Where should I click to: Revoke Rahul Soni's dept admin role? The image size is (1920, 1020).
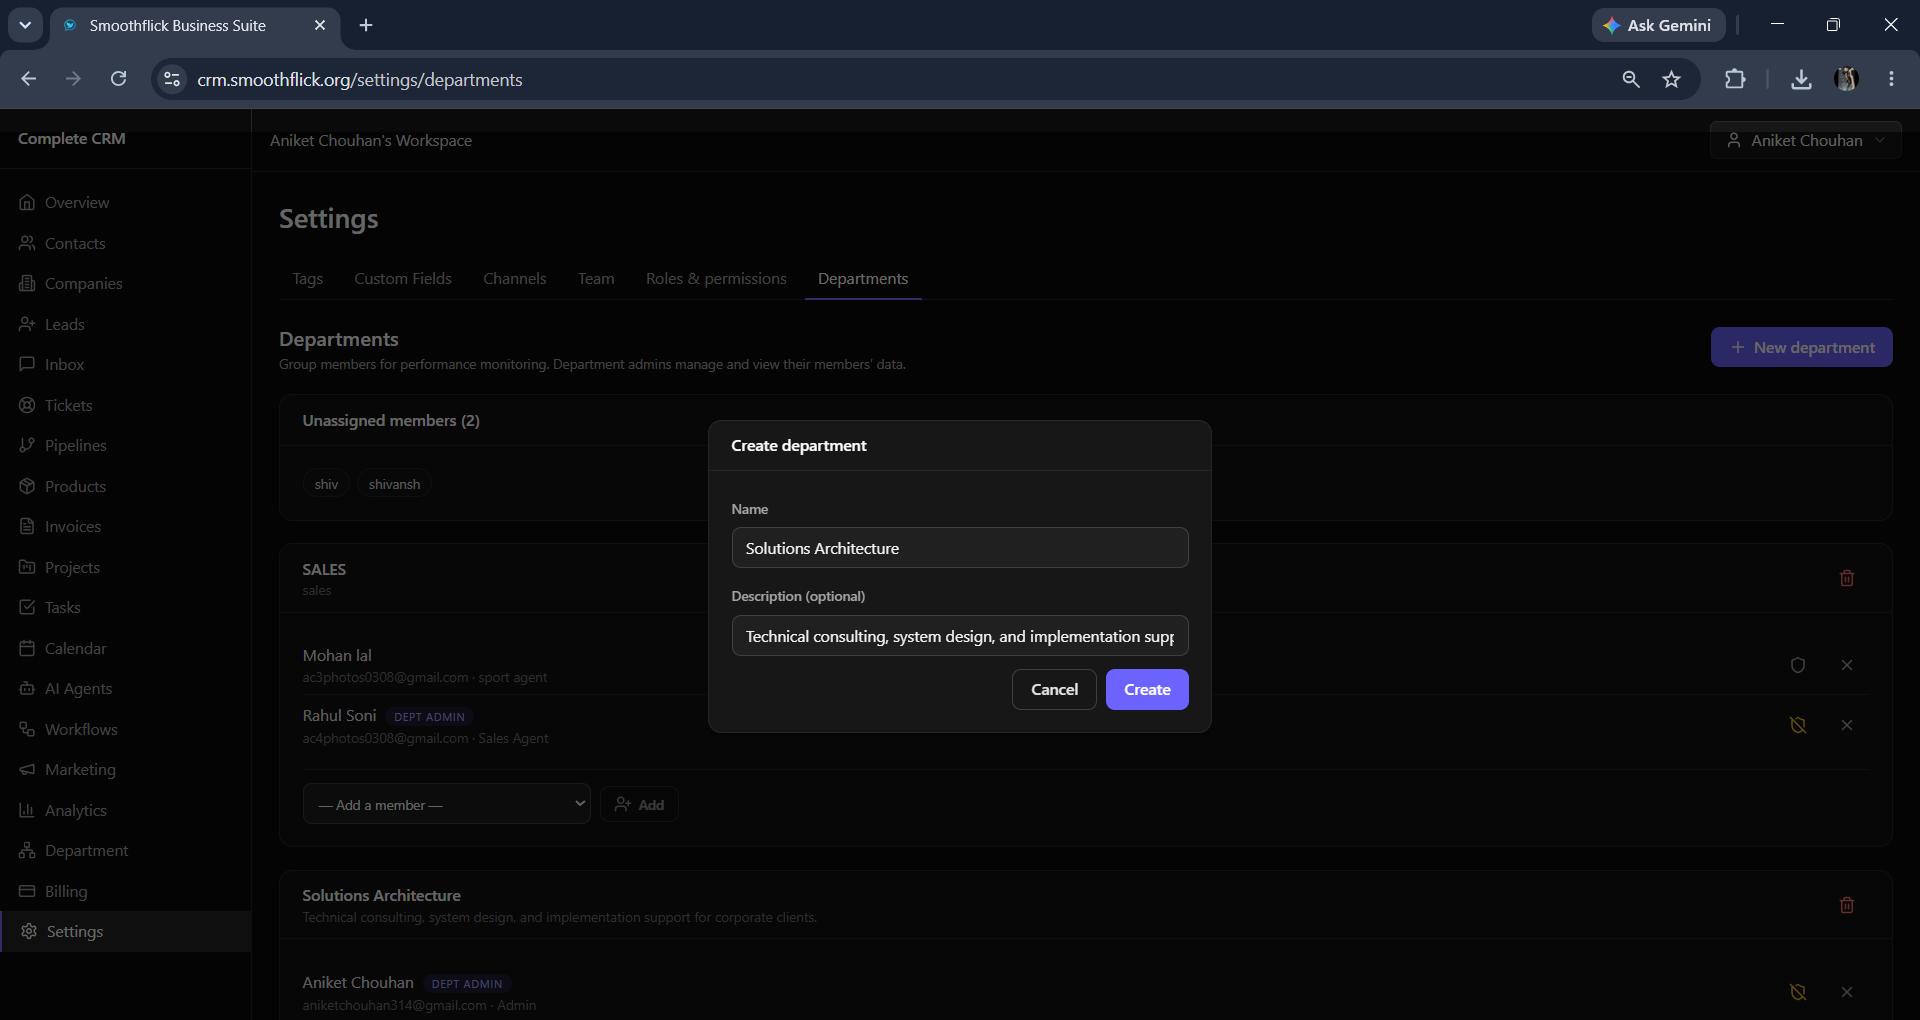(x=1798, y=725)
